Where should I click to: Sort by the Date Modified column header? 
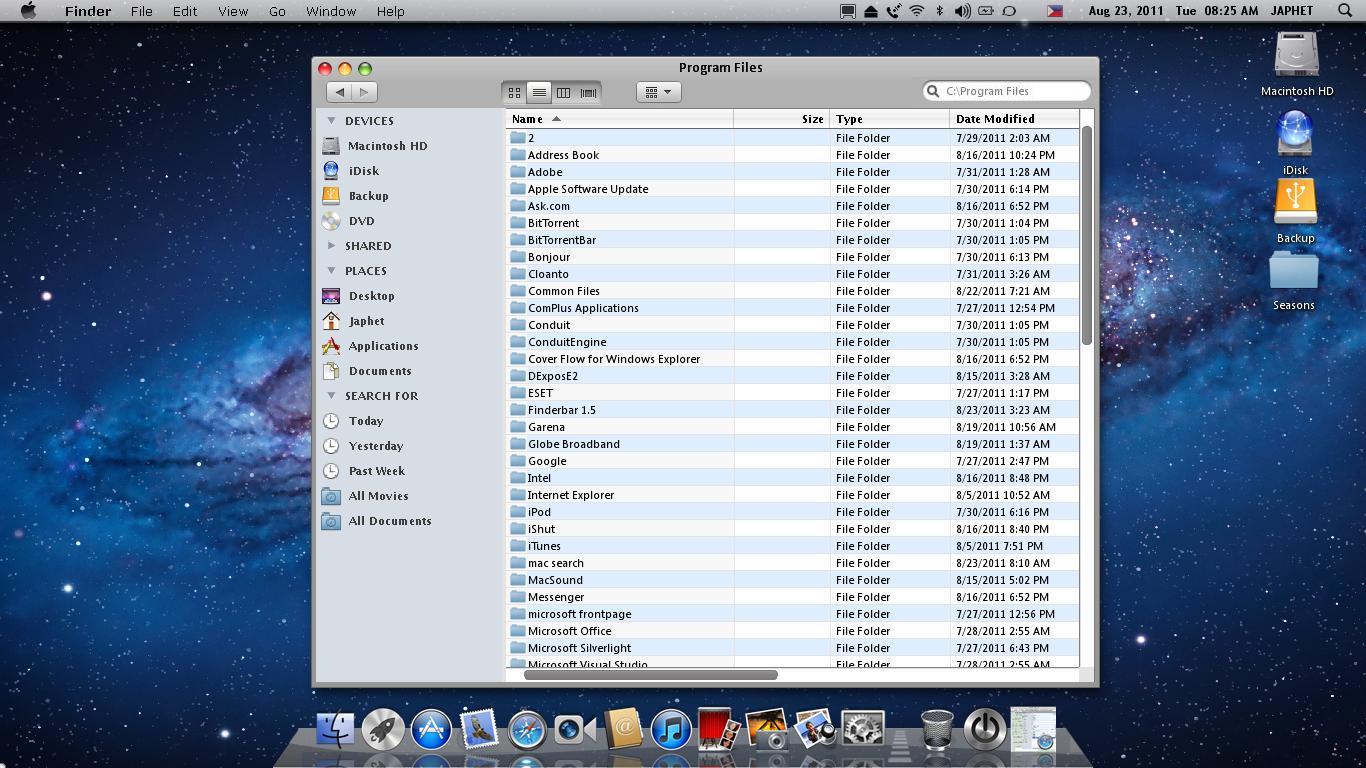tap(1014, 119)
